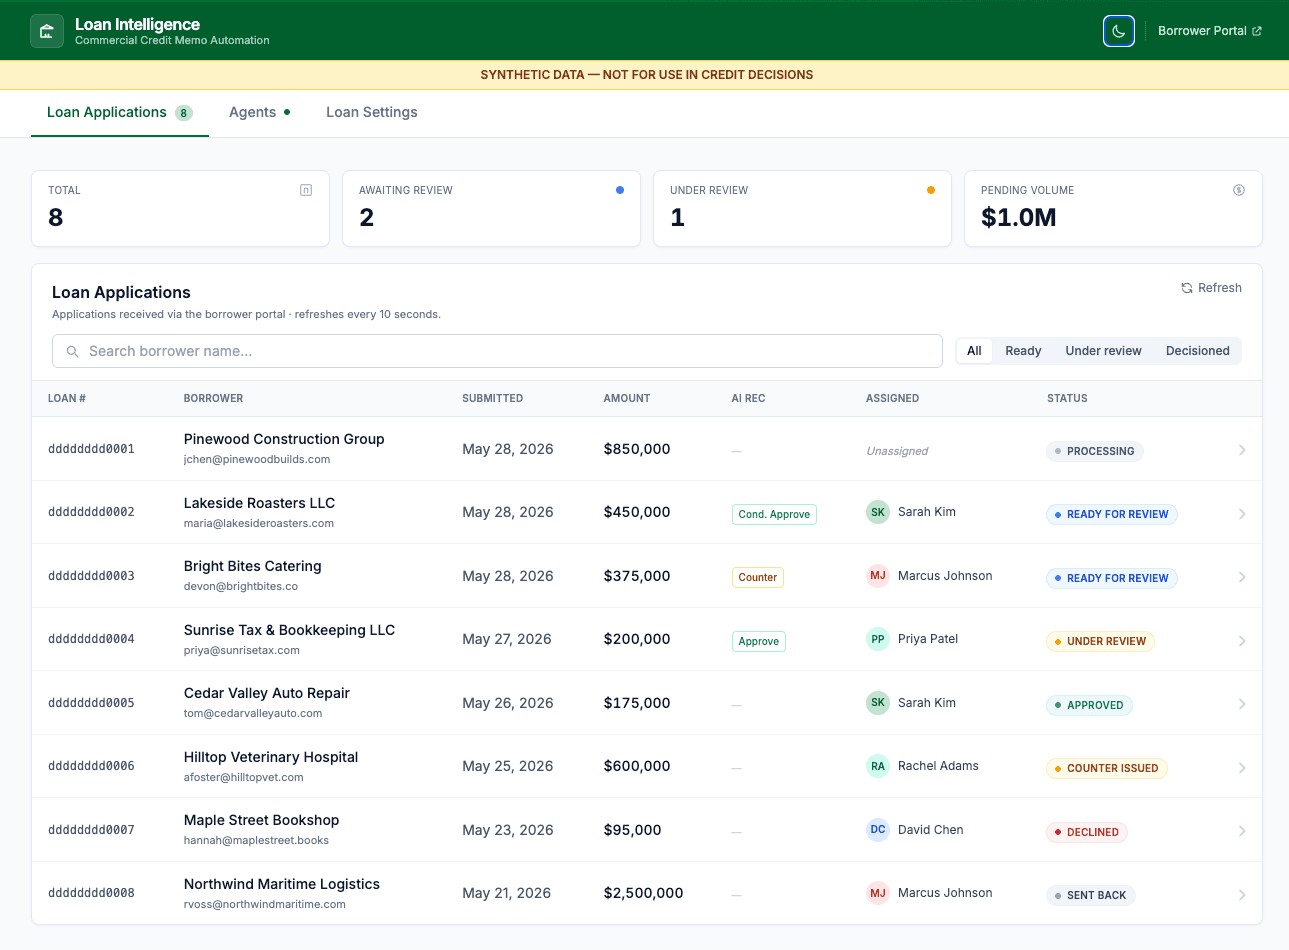Open Sunrise Tax & Bookkeeping LLC name
Image resolution: width=1289 pixels, height=950 pixels.
(289, 630)
